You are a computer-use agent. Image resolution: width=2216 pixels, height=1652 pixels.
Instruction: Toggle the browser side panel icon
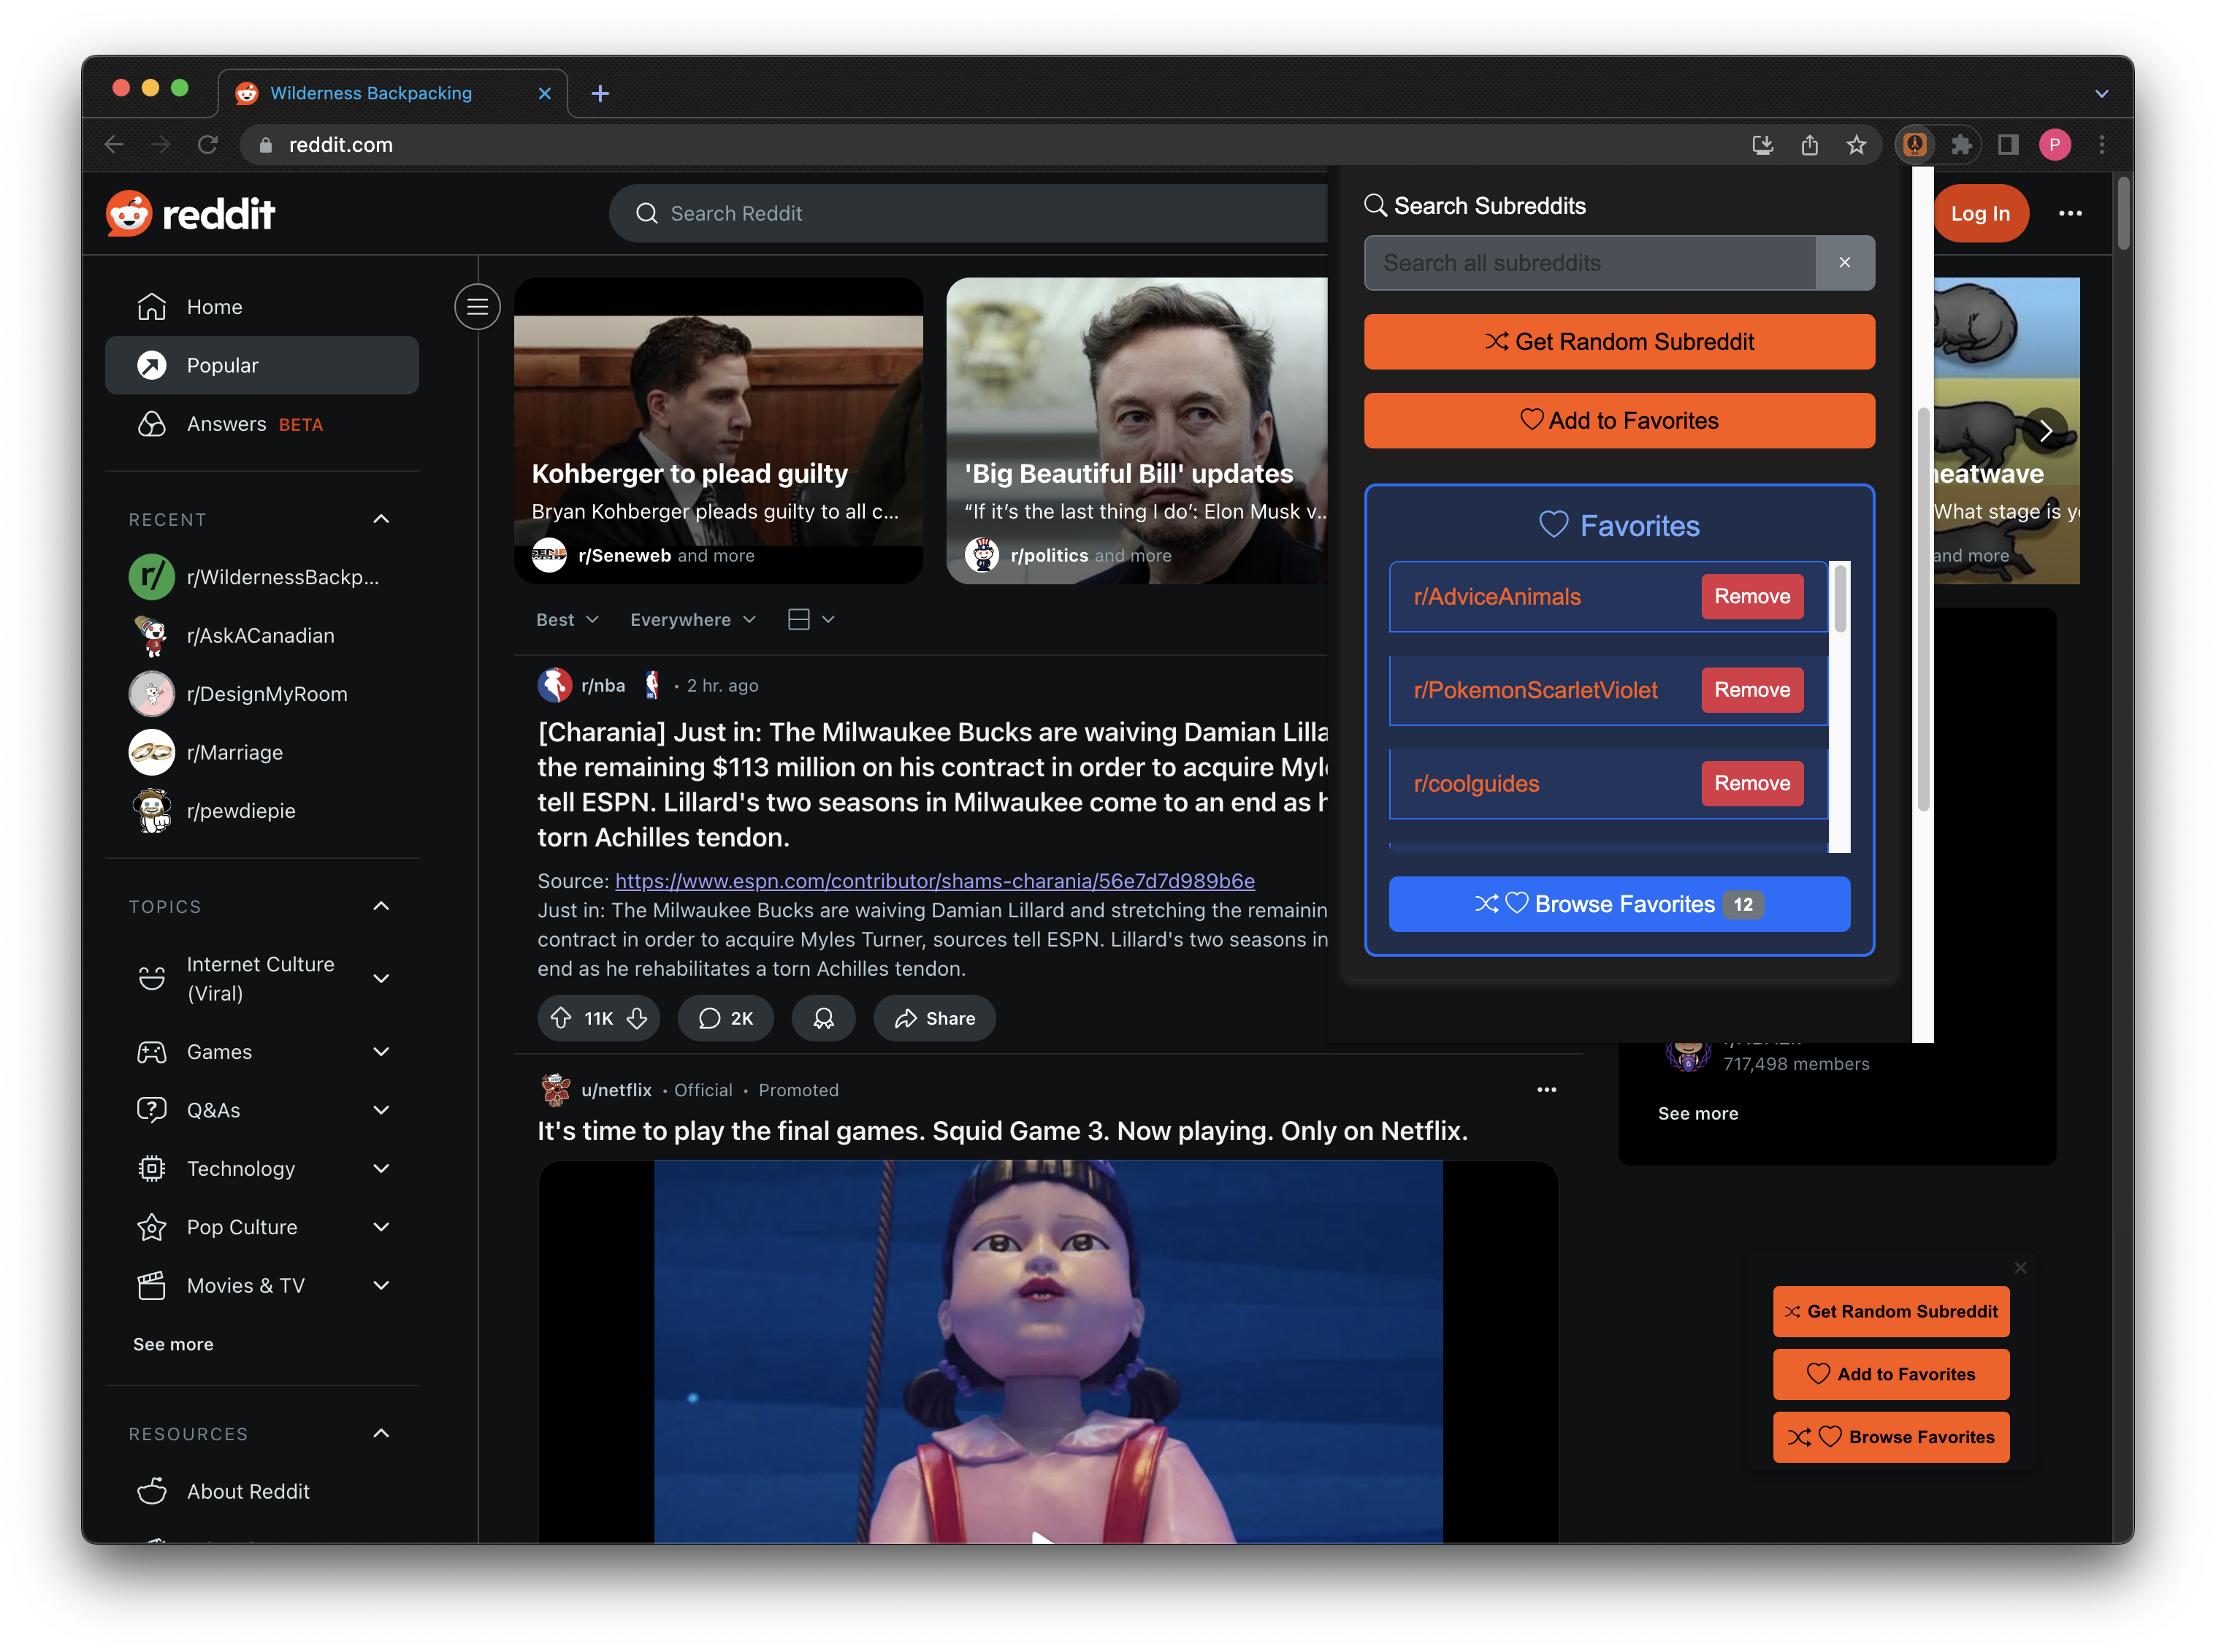(x=2008, y=145)
